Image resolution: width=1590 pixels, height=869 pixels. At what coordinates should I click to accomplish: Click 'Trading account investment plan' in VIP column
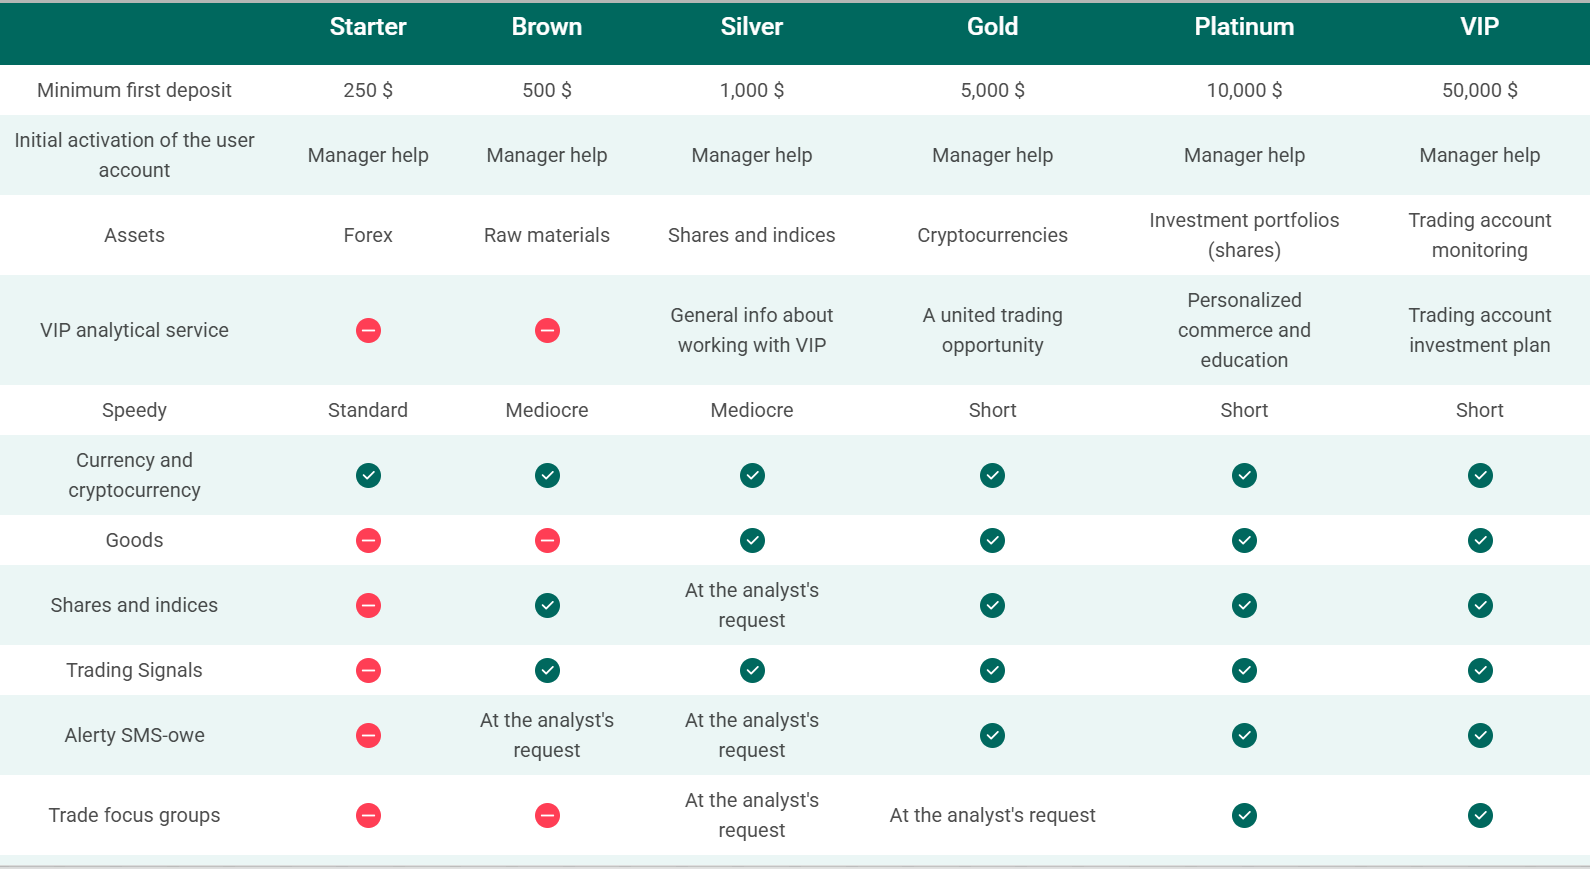pyautogui.click(x=1479, y=330)
